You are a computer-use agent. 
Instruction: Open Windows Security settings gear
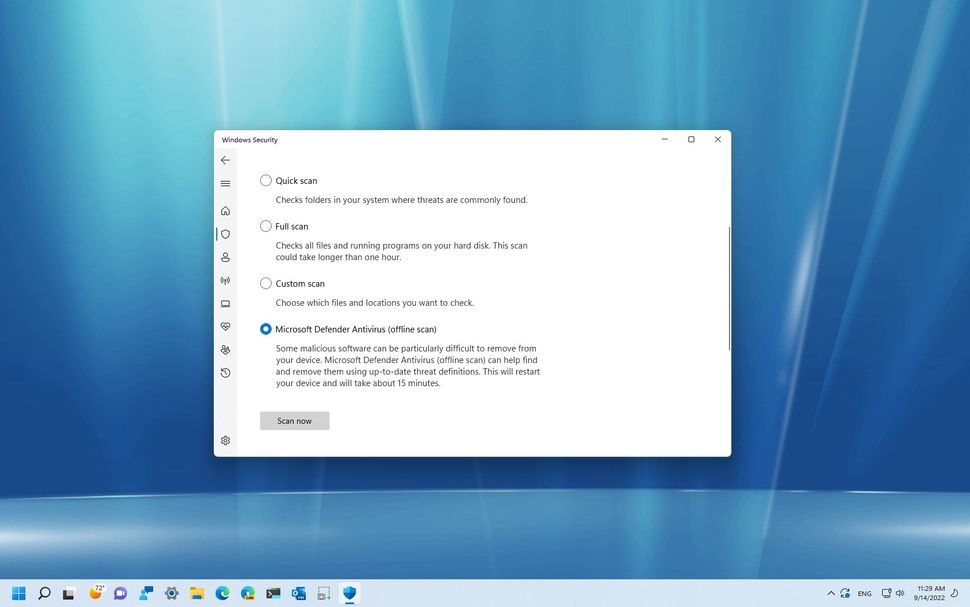(225, 441)
